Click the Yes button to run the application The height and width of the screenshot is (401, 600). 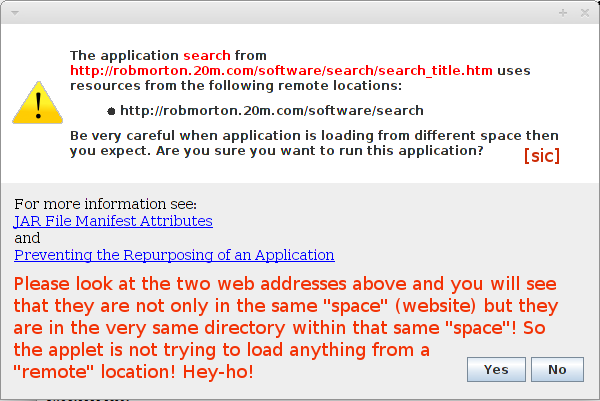(496, 370)
